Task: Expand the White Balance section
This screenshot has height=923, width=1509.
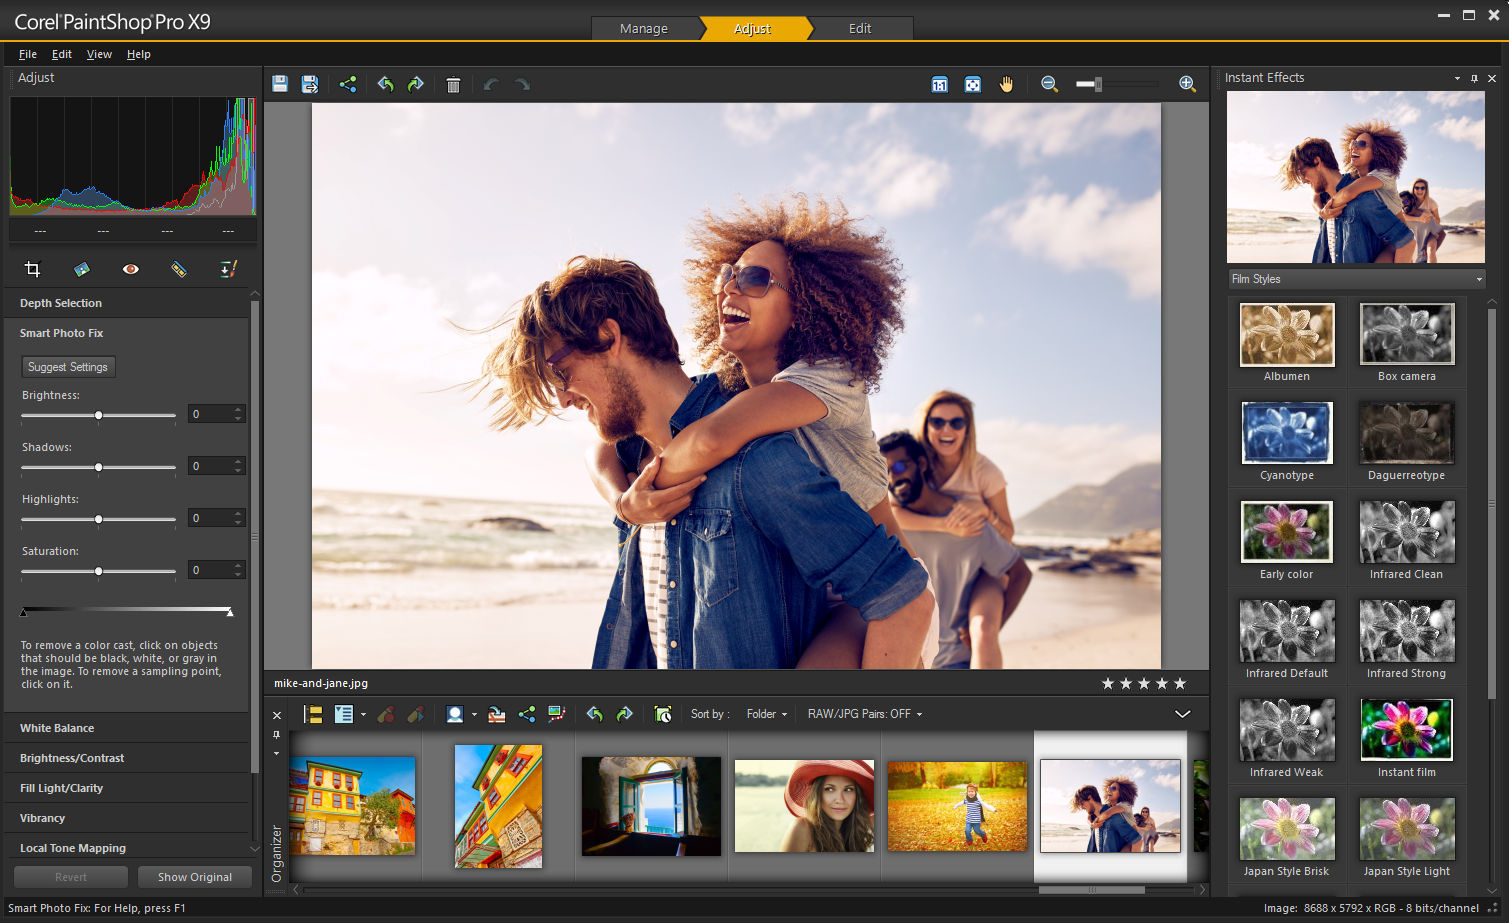Action: 57,728
